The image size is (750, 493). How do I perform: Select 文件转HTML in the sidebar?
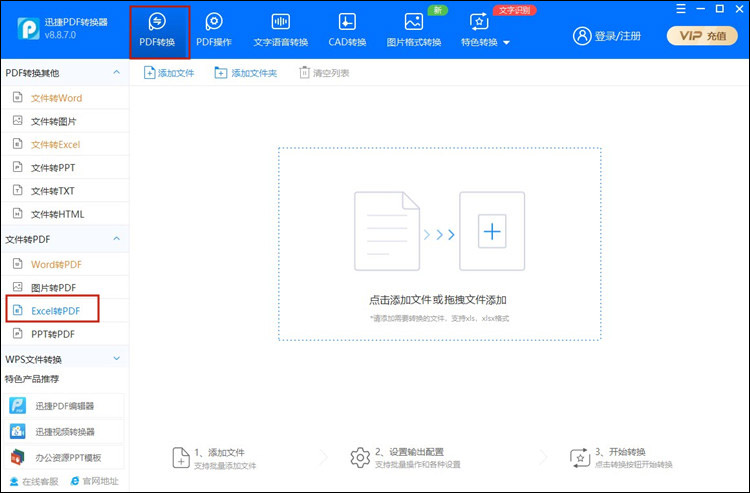(65, 214)
